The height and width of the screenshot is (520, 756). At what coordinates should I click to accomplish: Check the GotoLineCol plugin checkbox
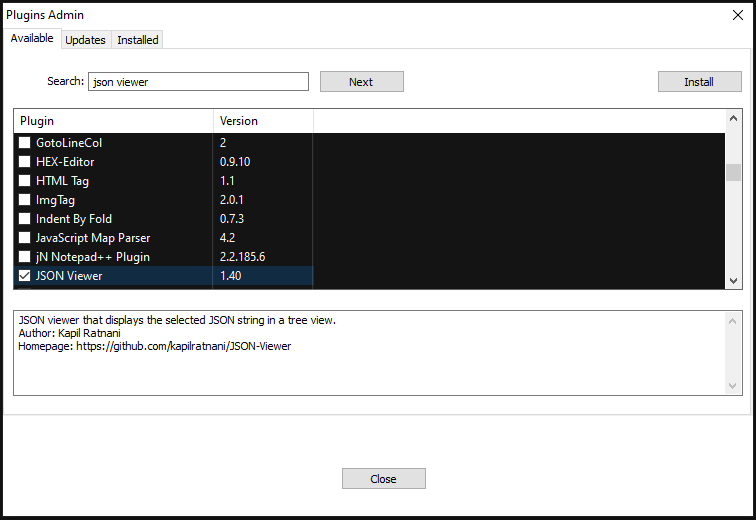point(25,143)
